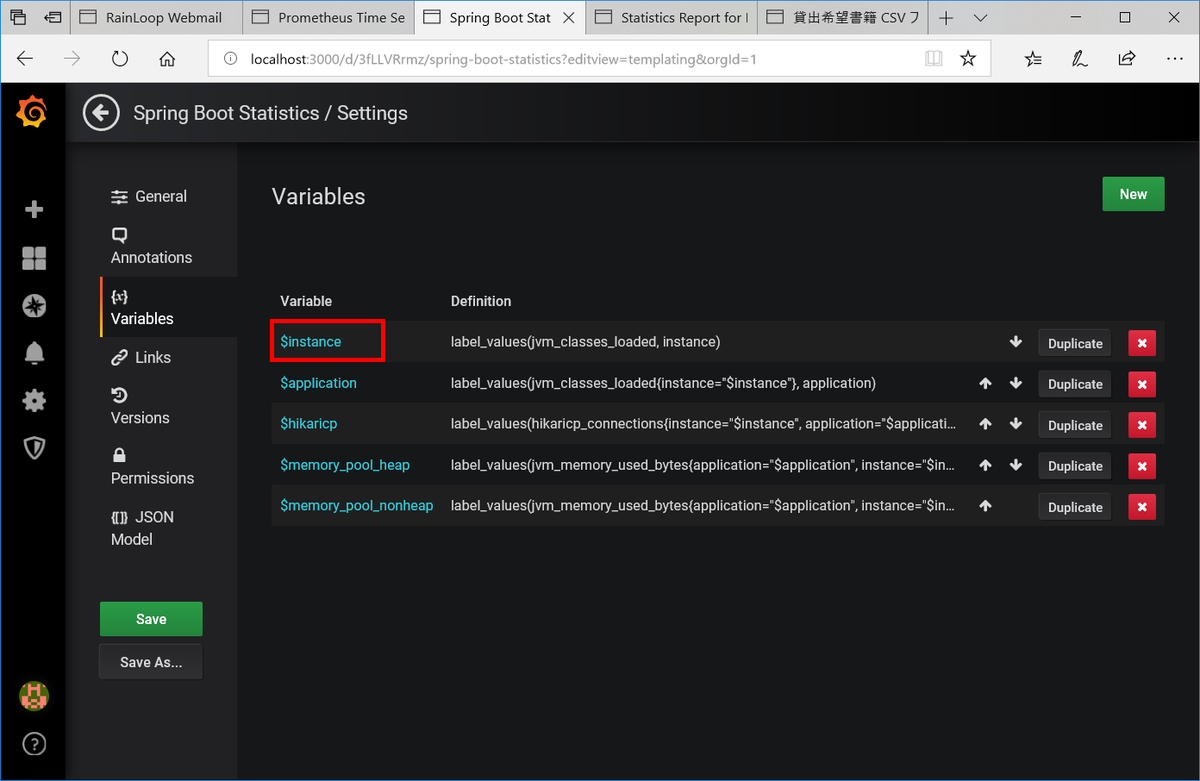The image size is (1200, 781).
Task: Click the back arrow beside Spring Boot Statistics
Action: (x=101, y=113)
